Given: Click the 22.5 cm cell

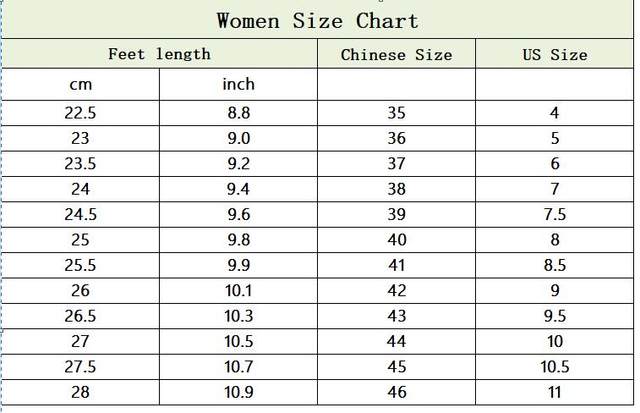Looking at the screenshot, I should [80, 113].
